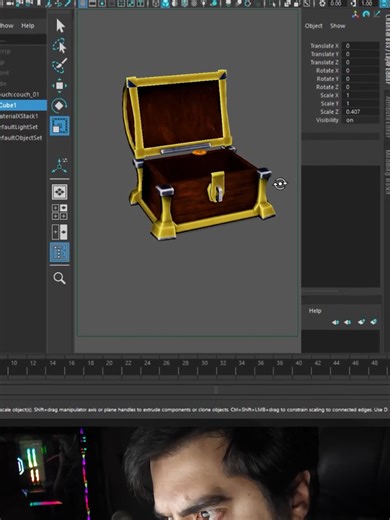
Task: Click Scale X value field
Action: coord(361,95)
